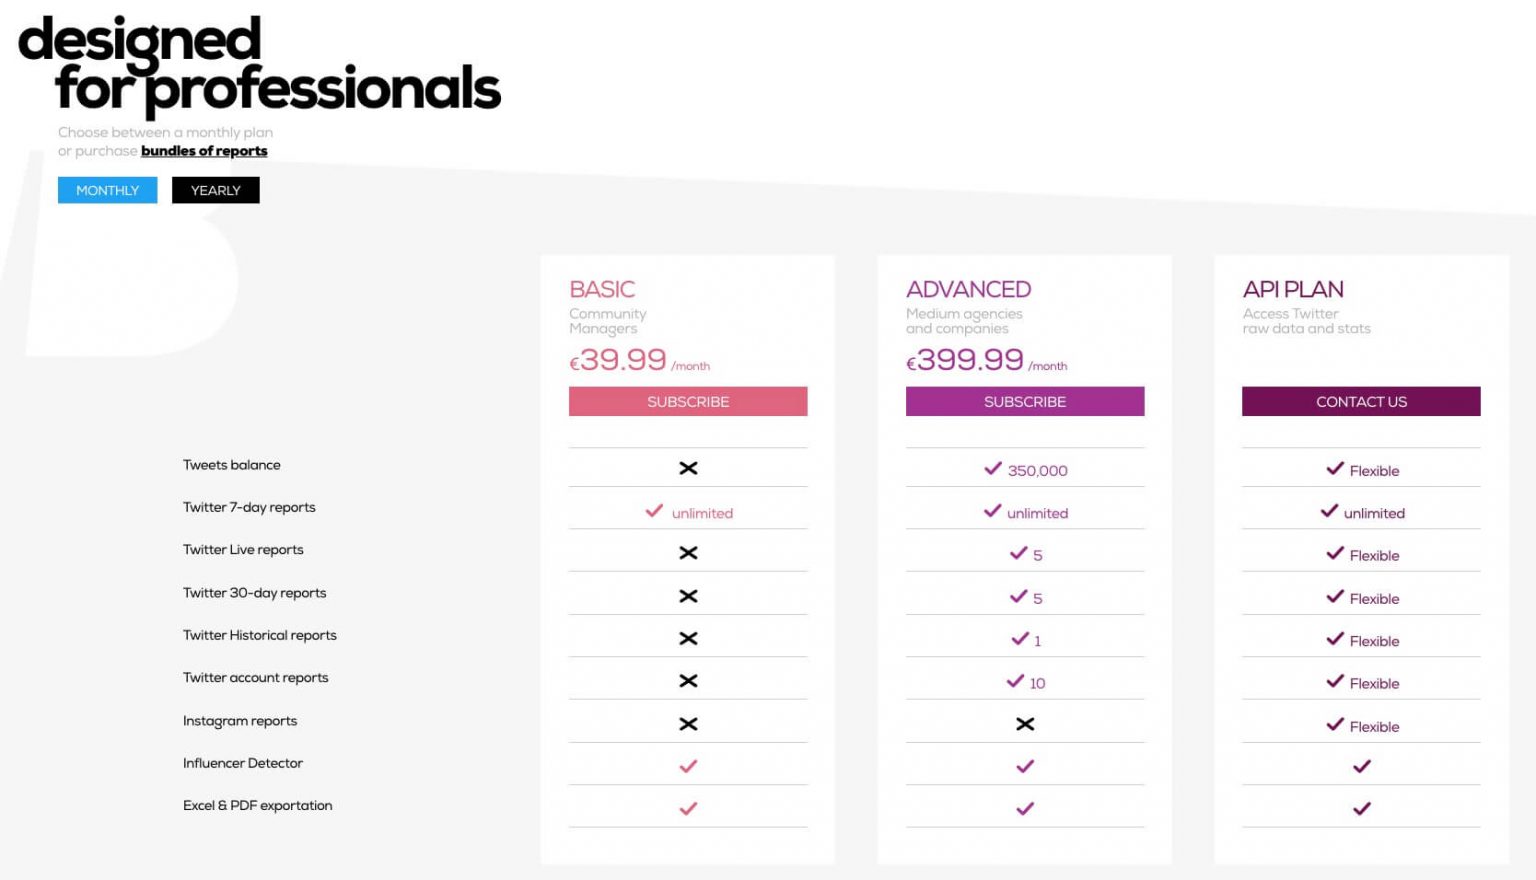Image resolution: width=1536 pixels, height=880 pixels.
Task: Switch to MONTHLY billing
Action: [107, 190]
